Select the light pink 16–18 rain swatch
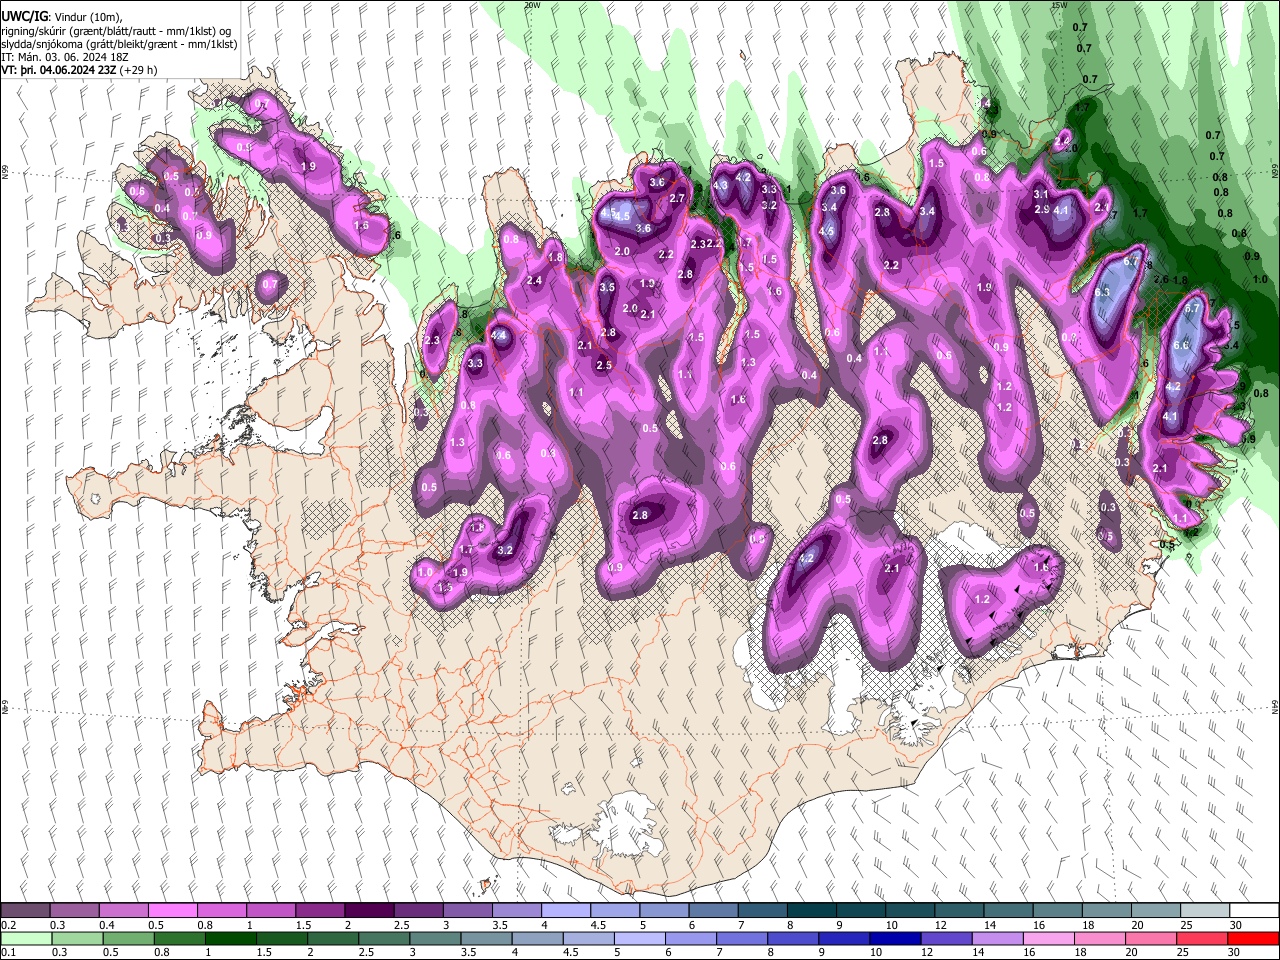The width and height of the screenshot is (1280, 960). (x=1047, y=938)
